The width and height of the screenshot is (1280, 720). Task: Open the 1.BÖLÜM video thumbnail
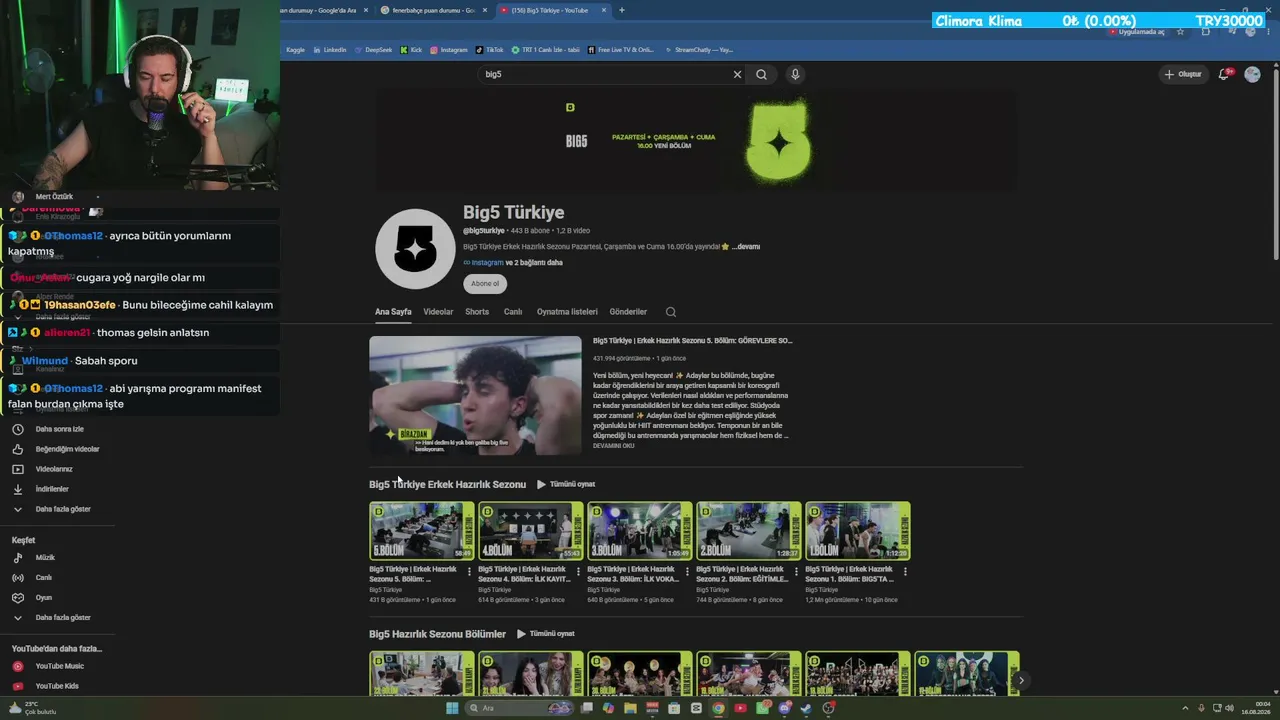(x=858, y=531)
